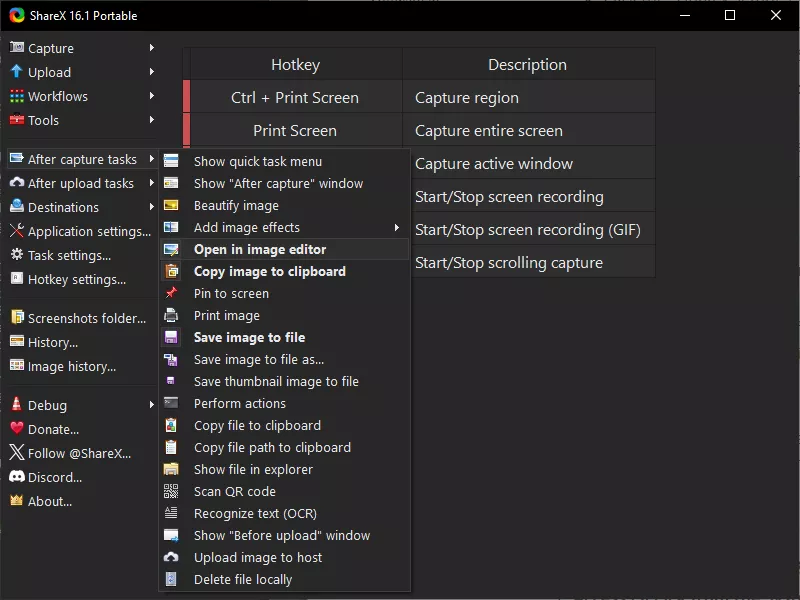This screenshot has height=600, width=800.
Task: Click the Screenshots folder icon
Action: [x=17, y=317]
